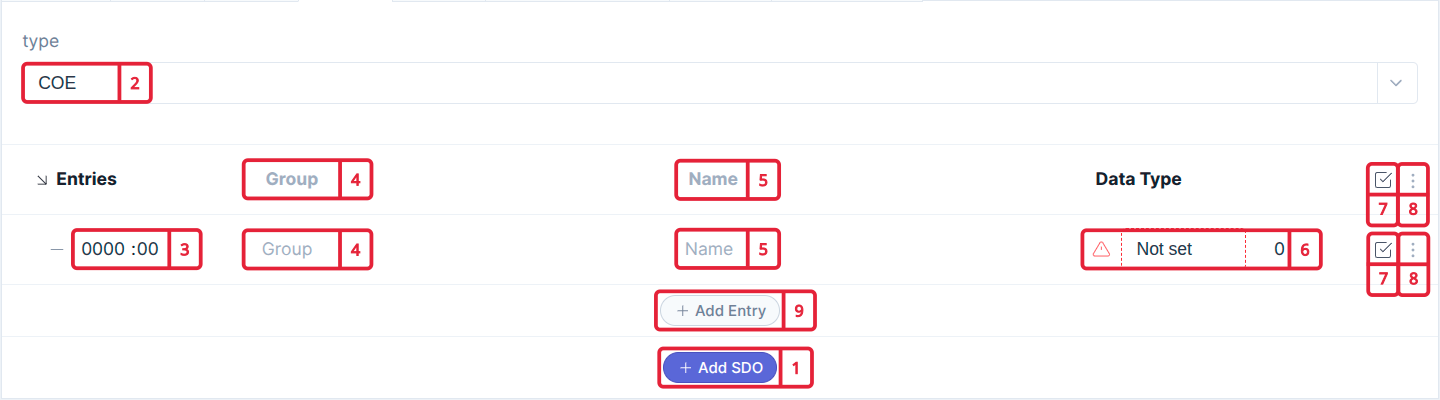This screenshot has height=400, width=1440.
Task: Open the three-dot menu in the Entries header row
Action: point(1413,180)
